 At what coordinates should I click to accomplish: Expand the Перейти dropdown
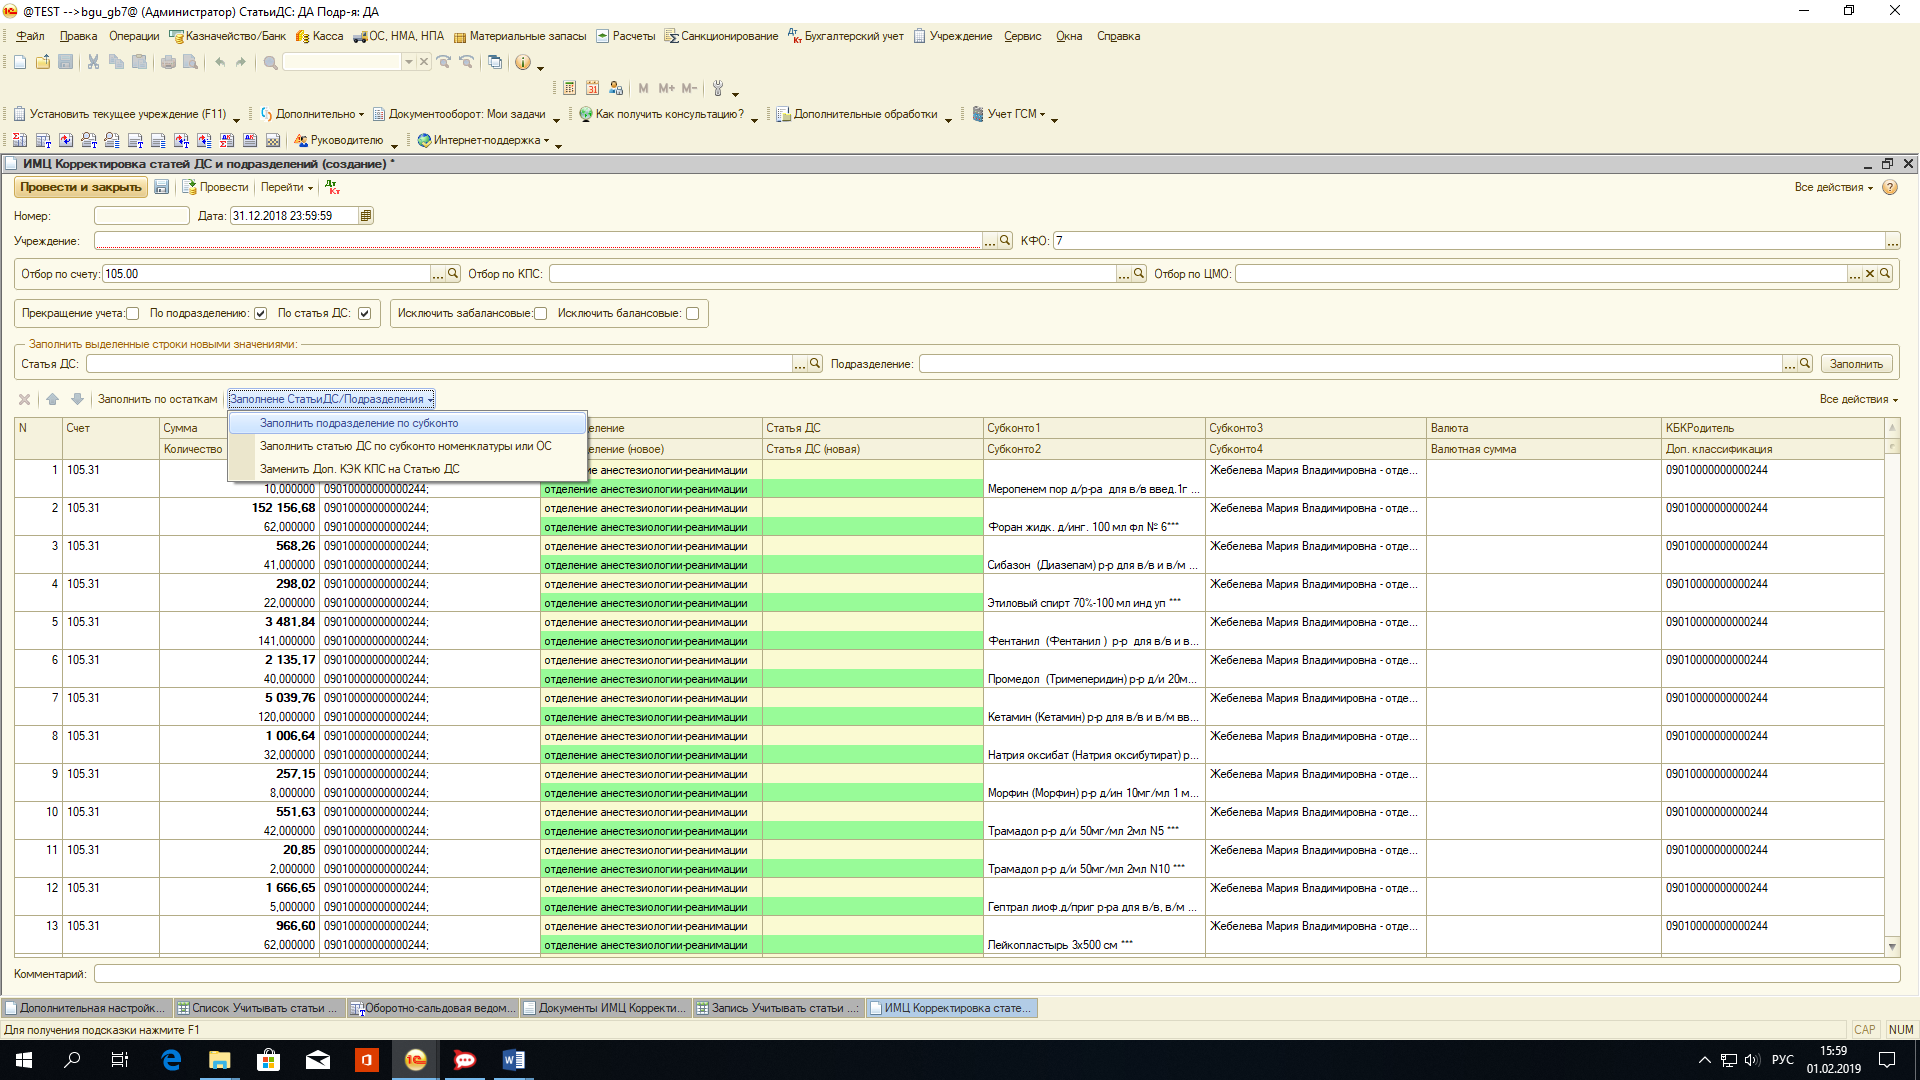(286, 187)
